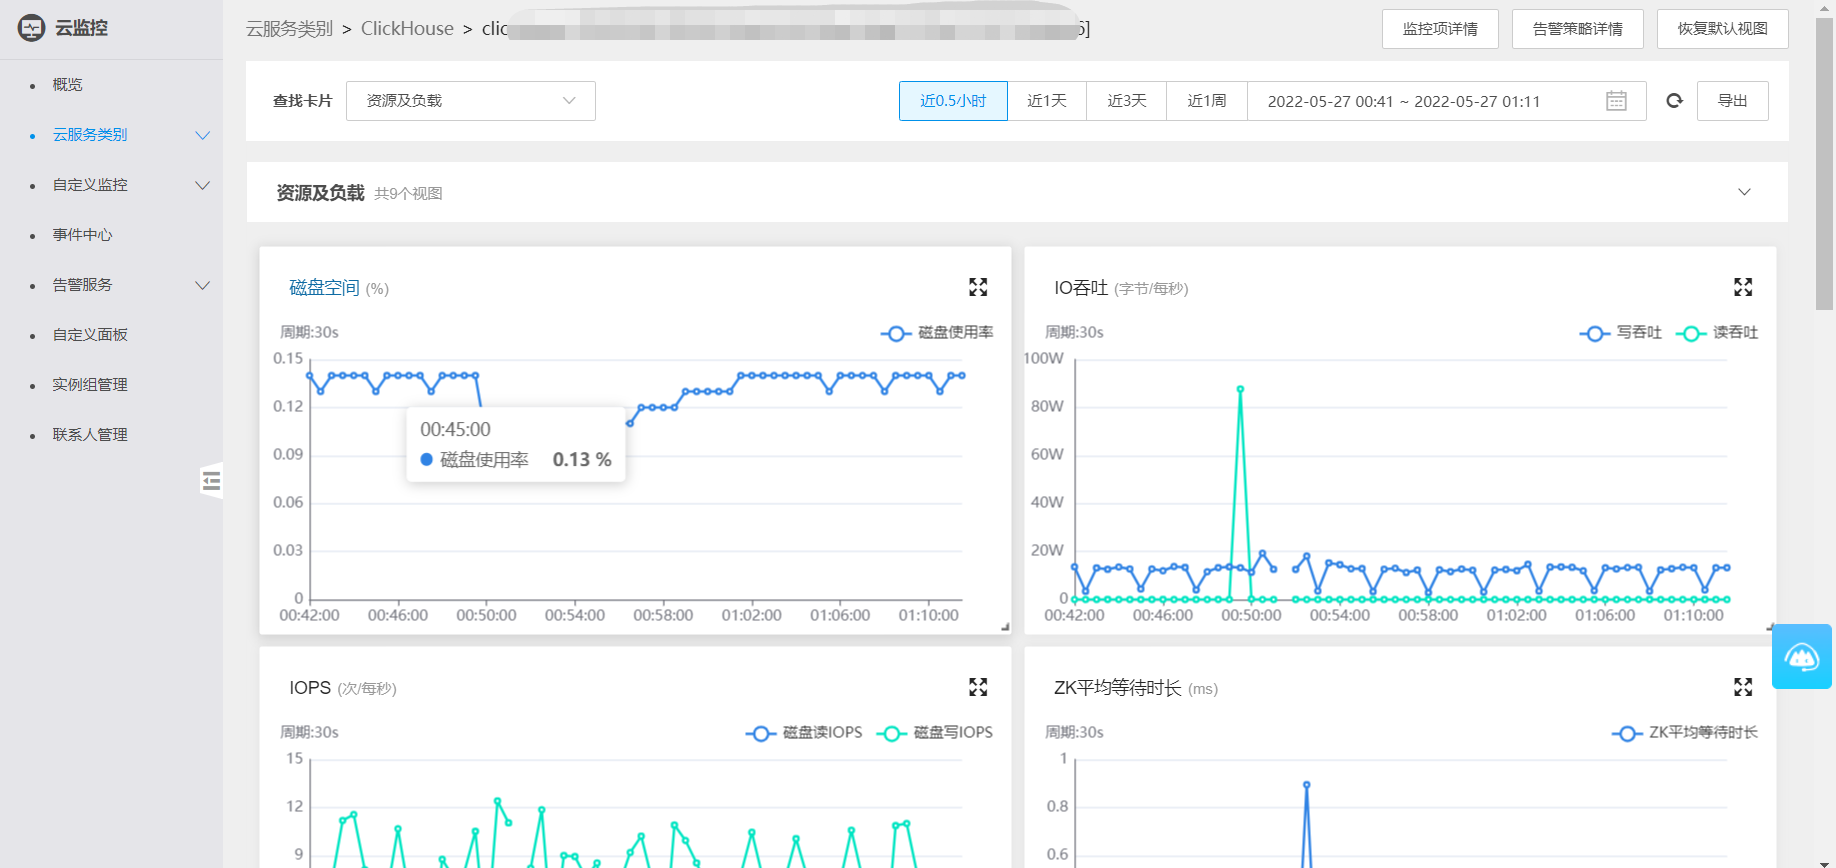Collapse the 资源及负载 section
The height and width of the screenshot is (868, 1836).
[1744, 192]
